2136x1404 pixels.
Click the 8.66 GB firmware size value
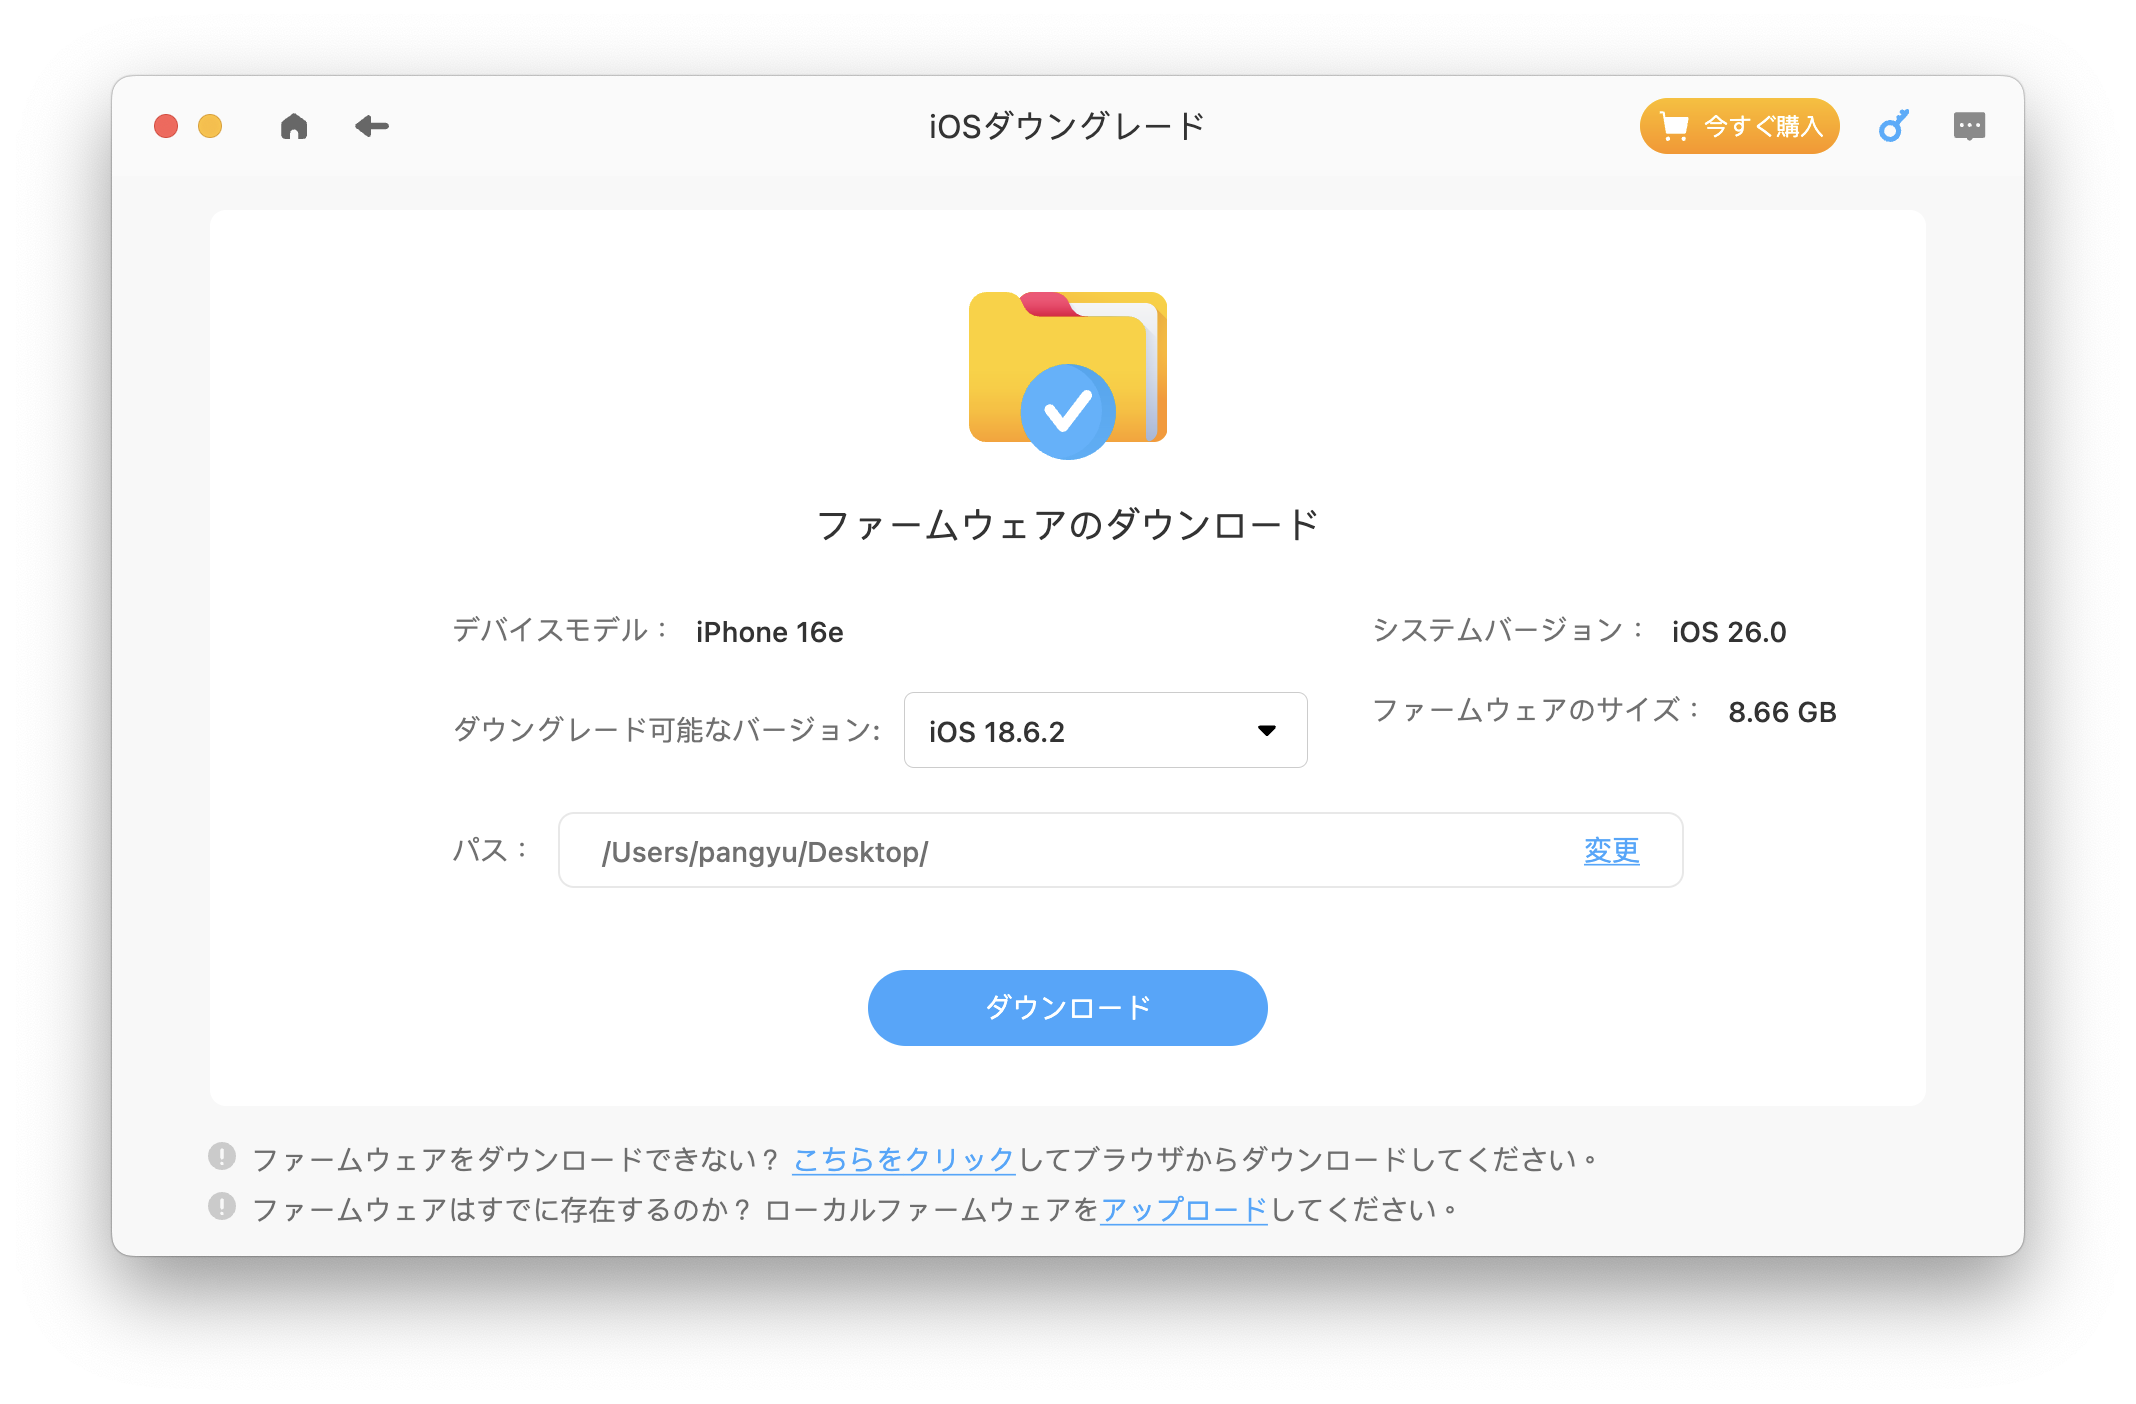tap(1782, 712)
